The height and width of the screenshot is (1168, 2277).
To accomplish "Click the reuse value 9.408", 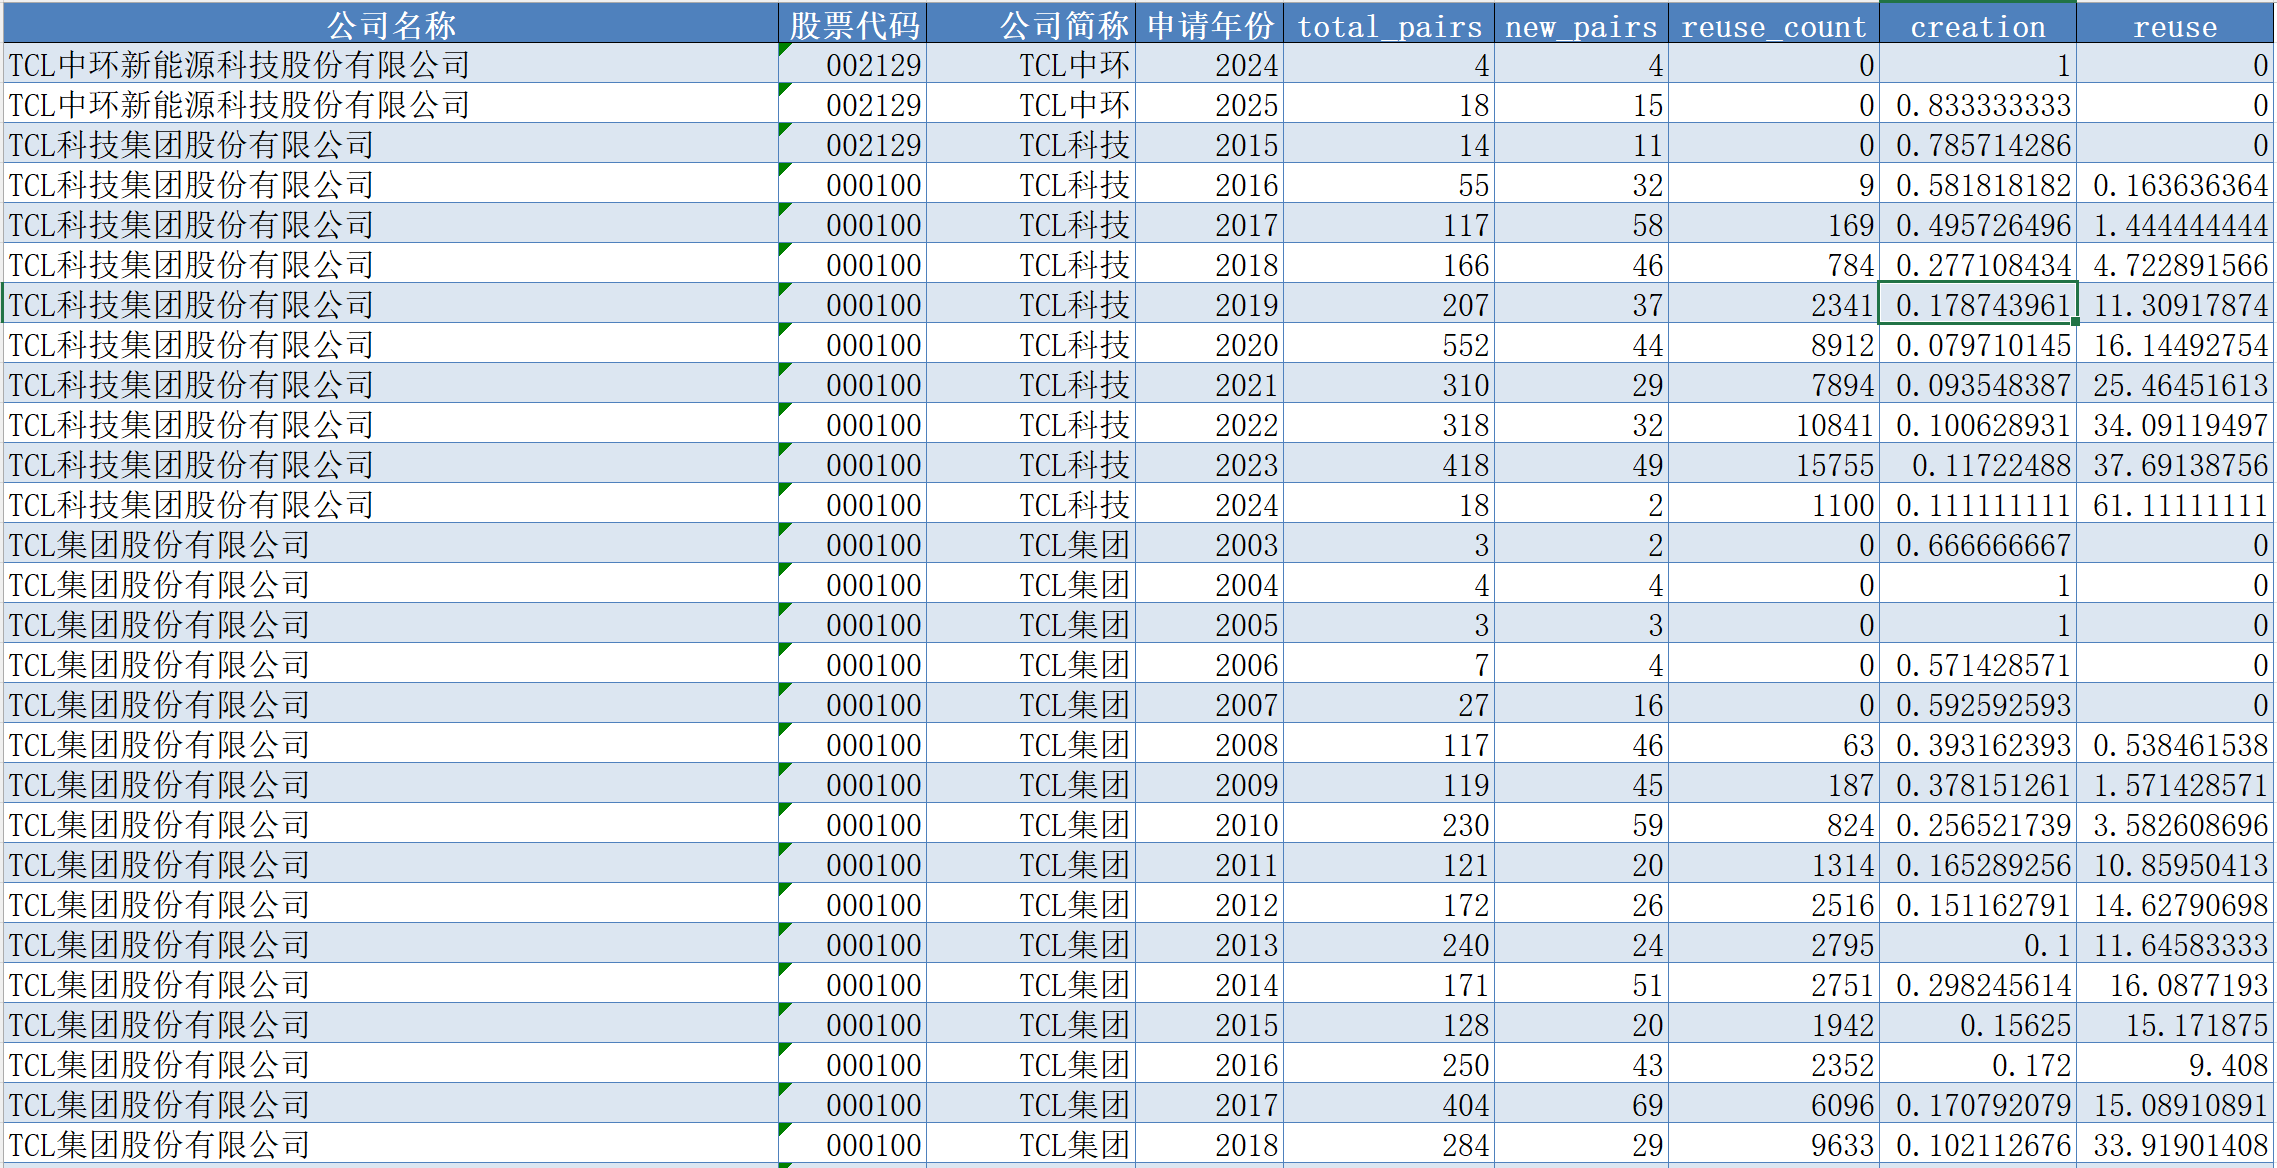I will (2175, 1064).
